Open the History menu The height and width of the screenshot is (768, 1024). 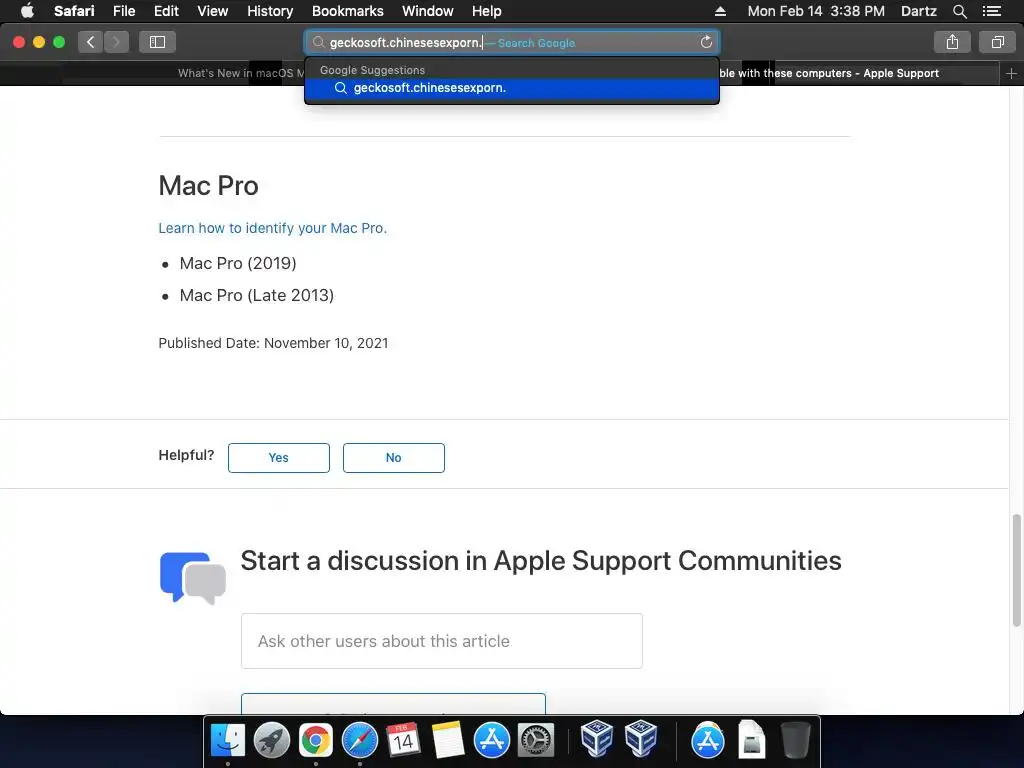coord(270,11)
